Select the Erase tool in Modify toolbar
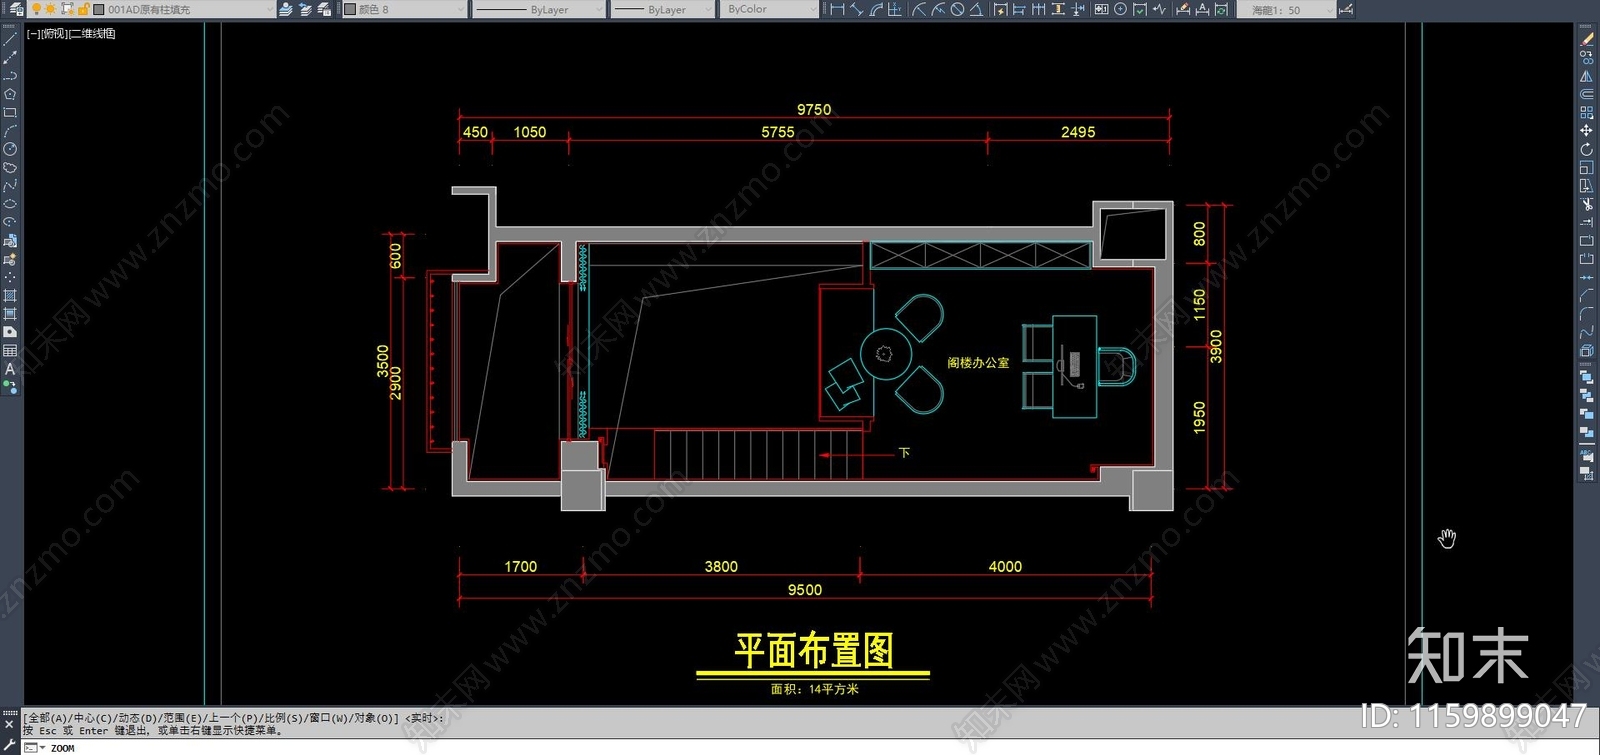Screen dimensions: 1600x755 pyautogui.click(x=1586, y=39)
